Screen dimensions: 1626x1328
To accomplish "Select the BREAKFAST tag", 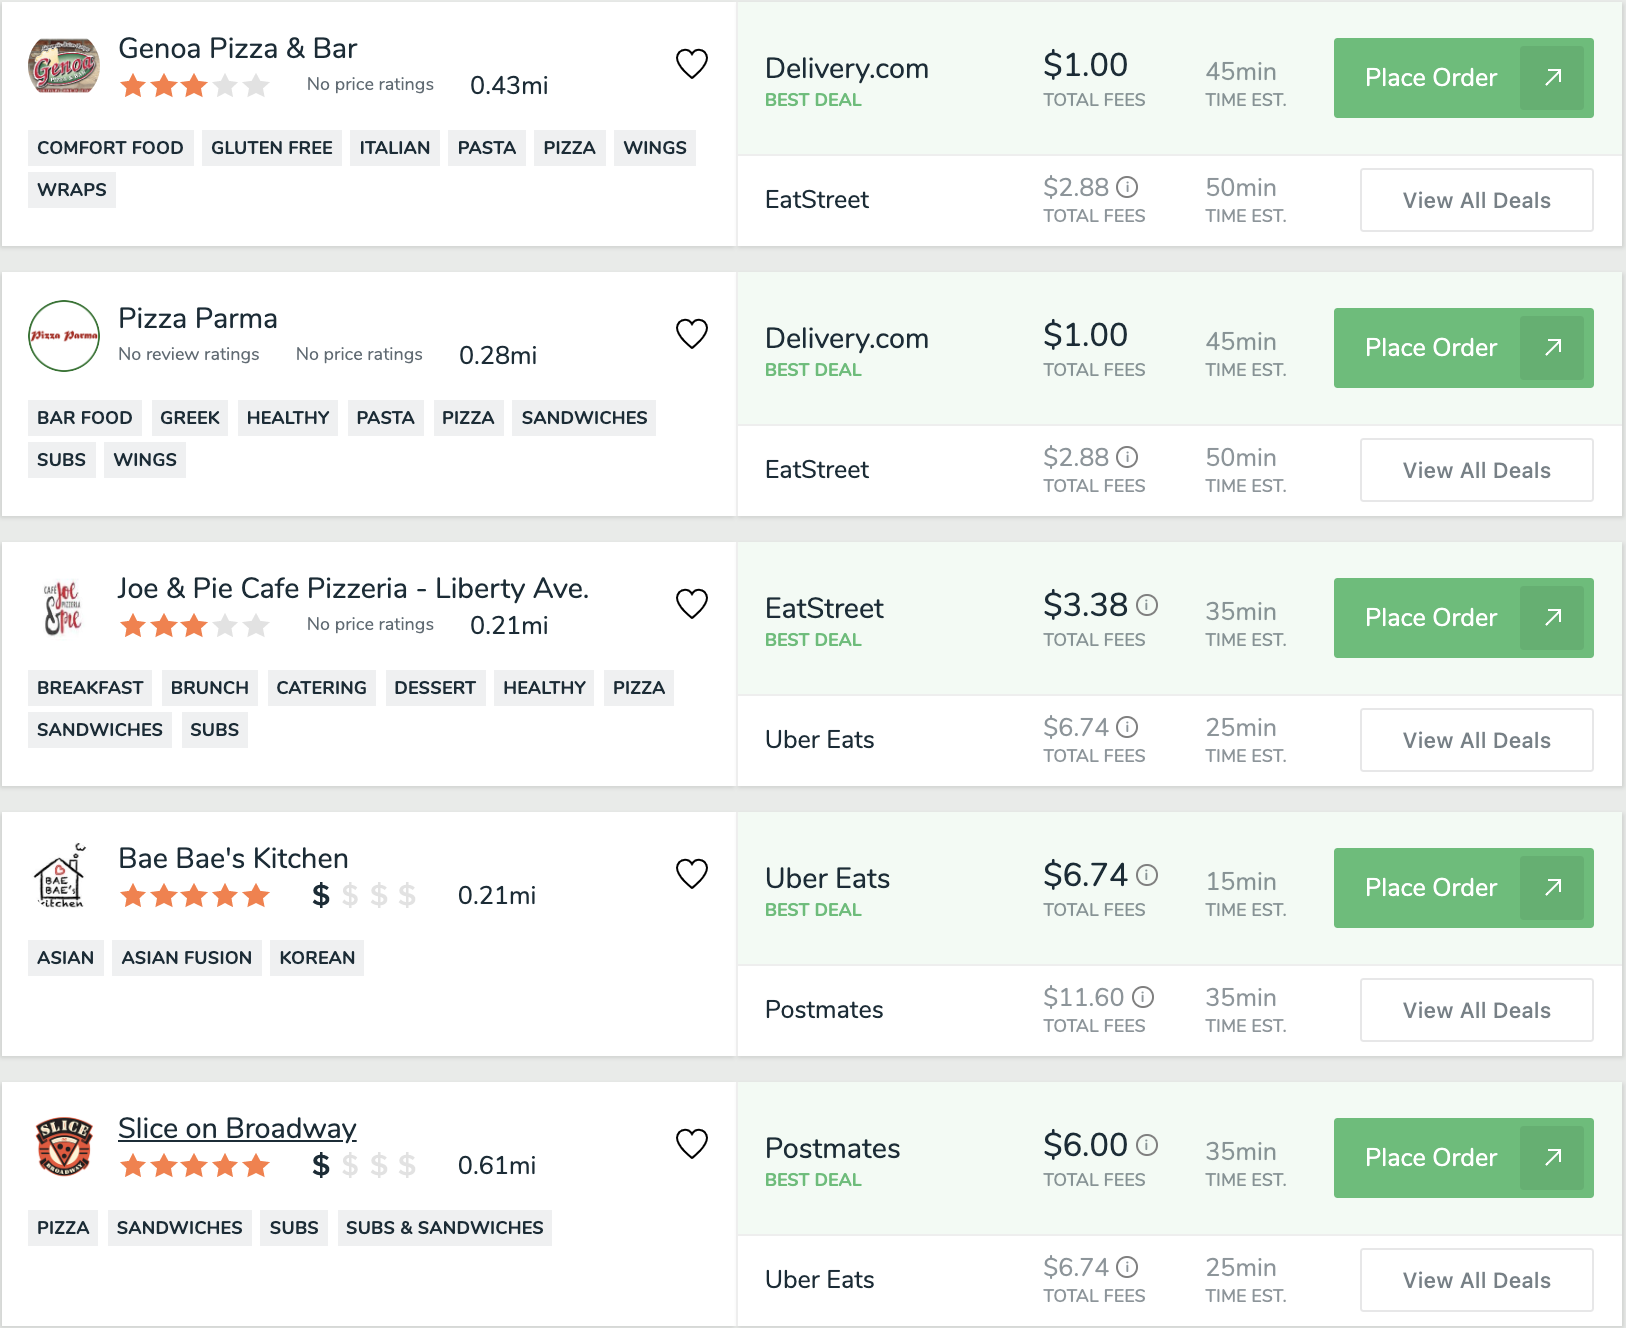I will tap(90, 688).
